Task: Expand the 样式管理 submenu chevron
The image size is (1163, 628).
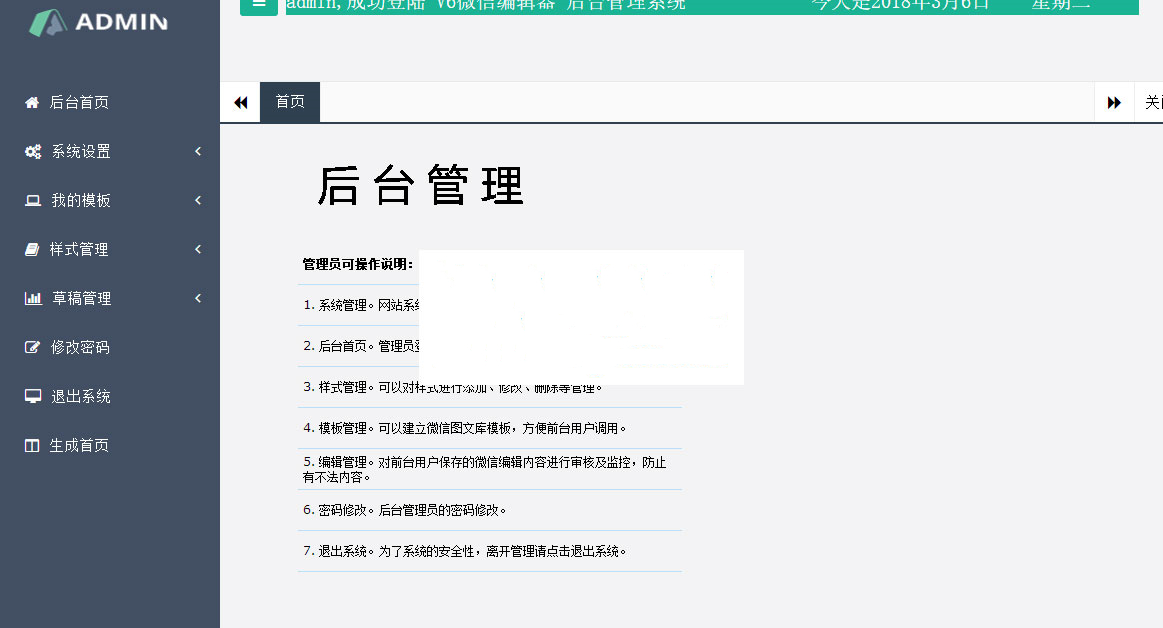Action: point(198,249)
